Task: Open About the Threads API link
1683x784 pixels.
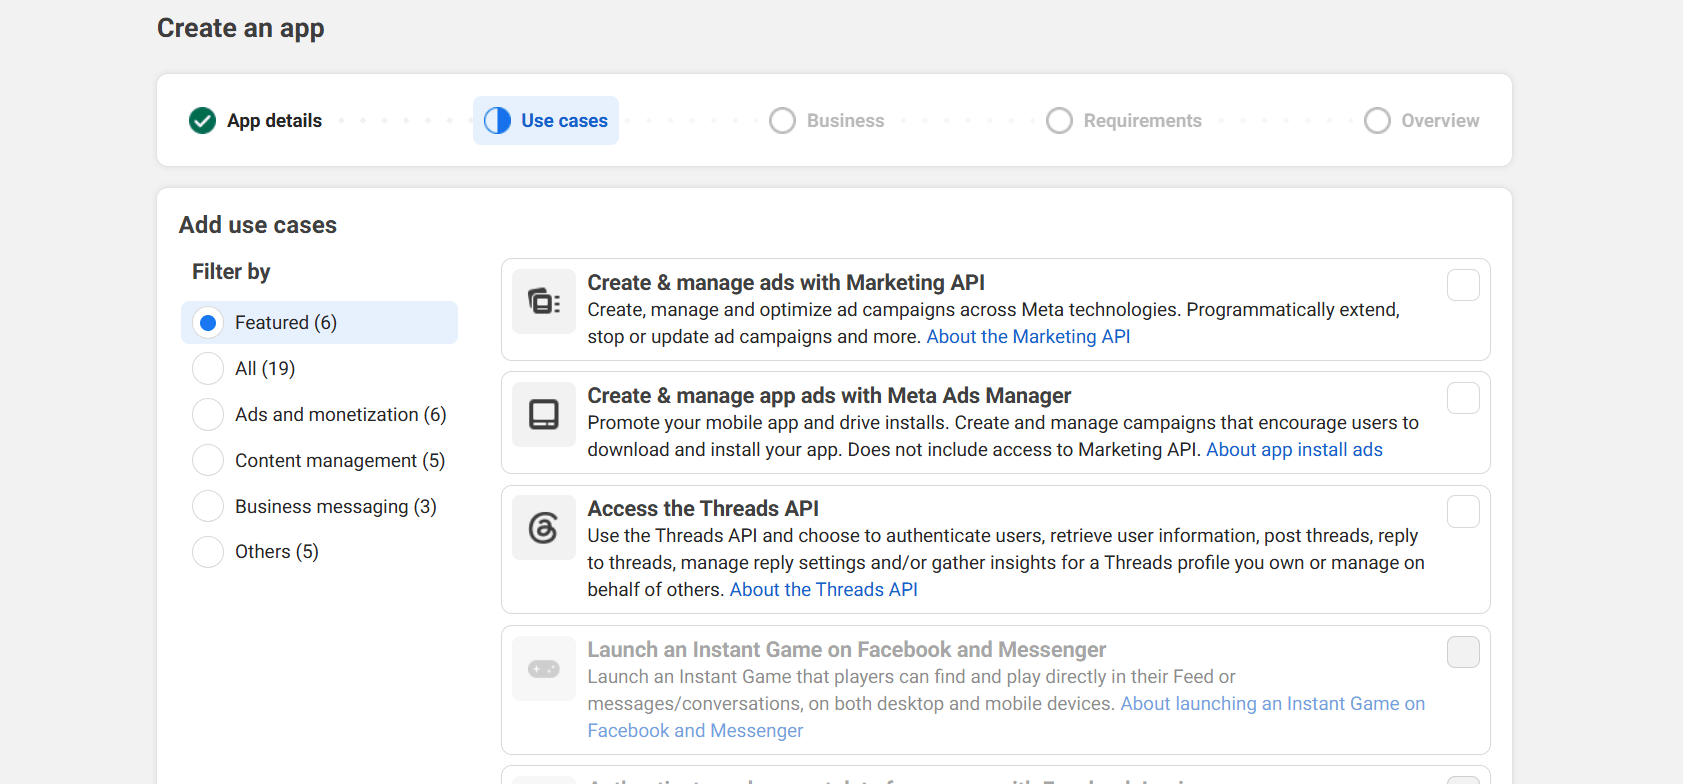Action: pyautogui.click(x=823, y=590)
